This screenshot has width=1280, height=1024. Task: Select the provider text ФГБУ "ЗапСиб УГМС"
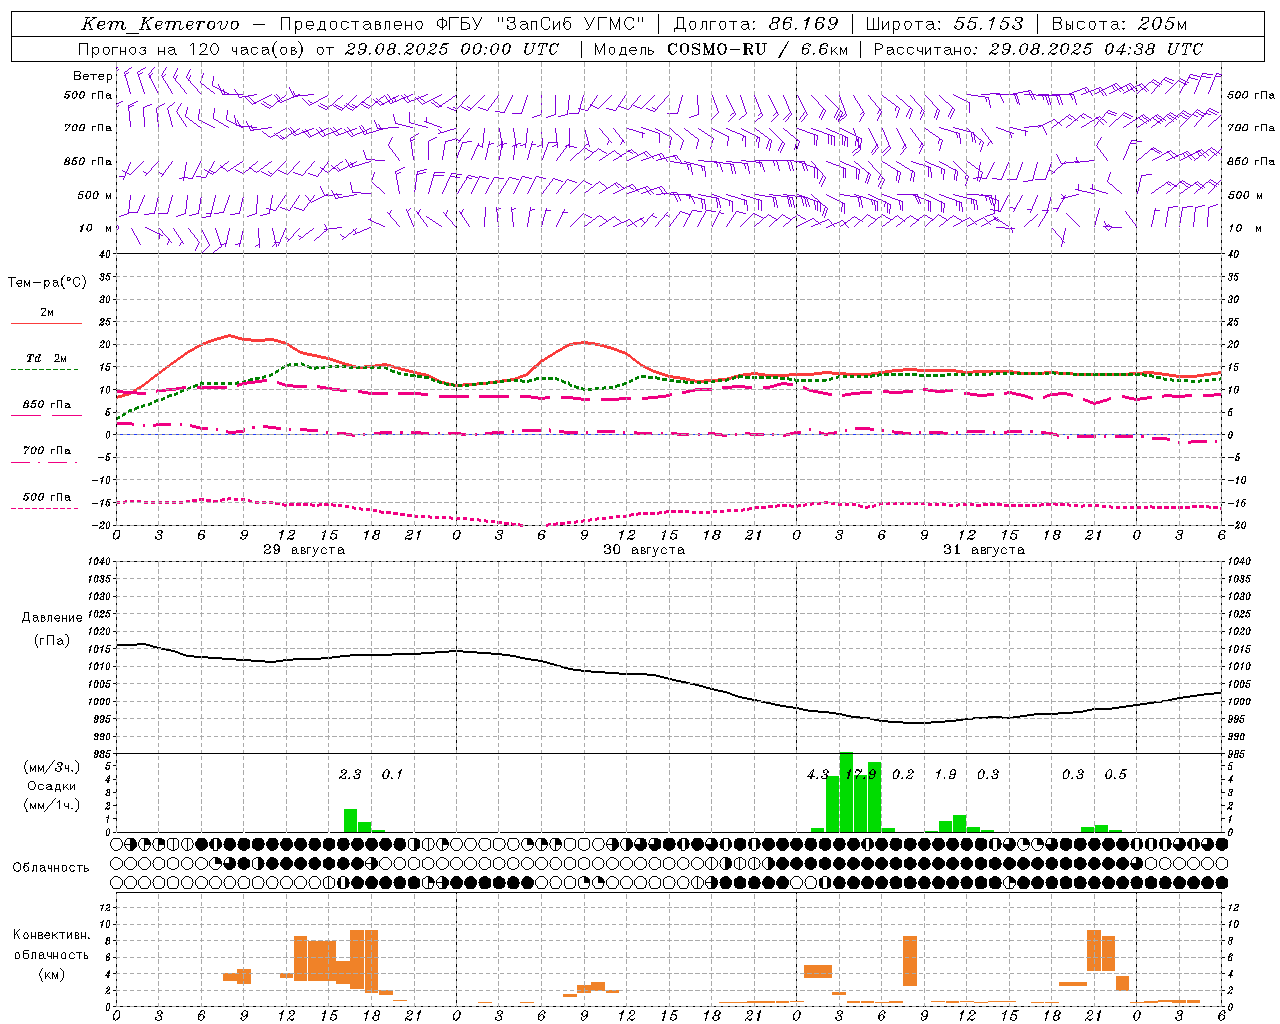(x=541, y=24)
